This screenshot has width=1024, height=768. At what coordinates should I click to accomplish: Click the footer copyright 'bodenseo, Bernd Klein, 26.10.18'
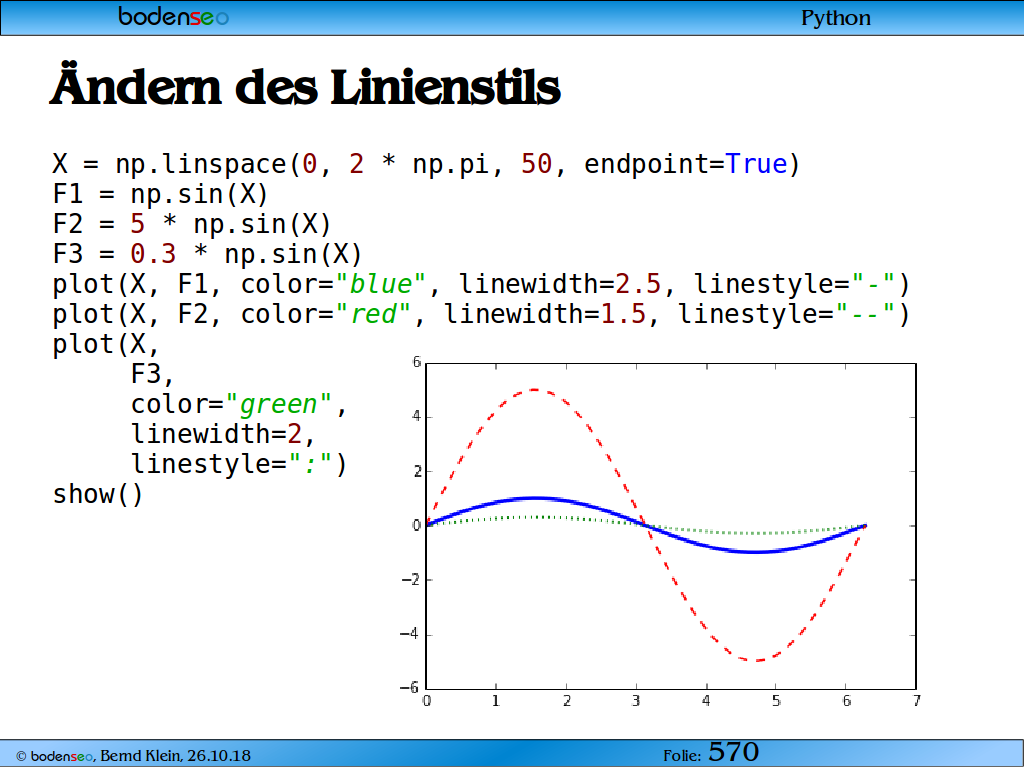click(133, 756)
